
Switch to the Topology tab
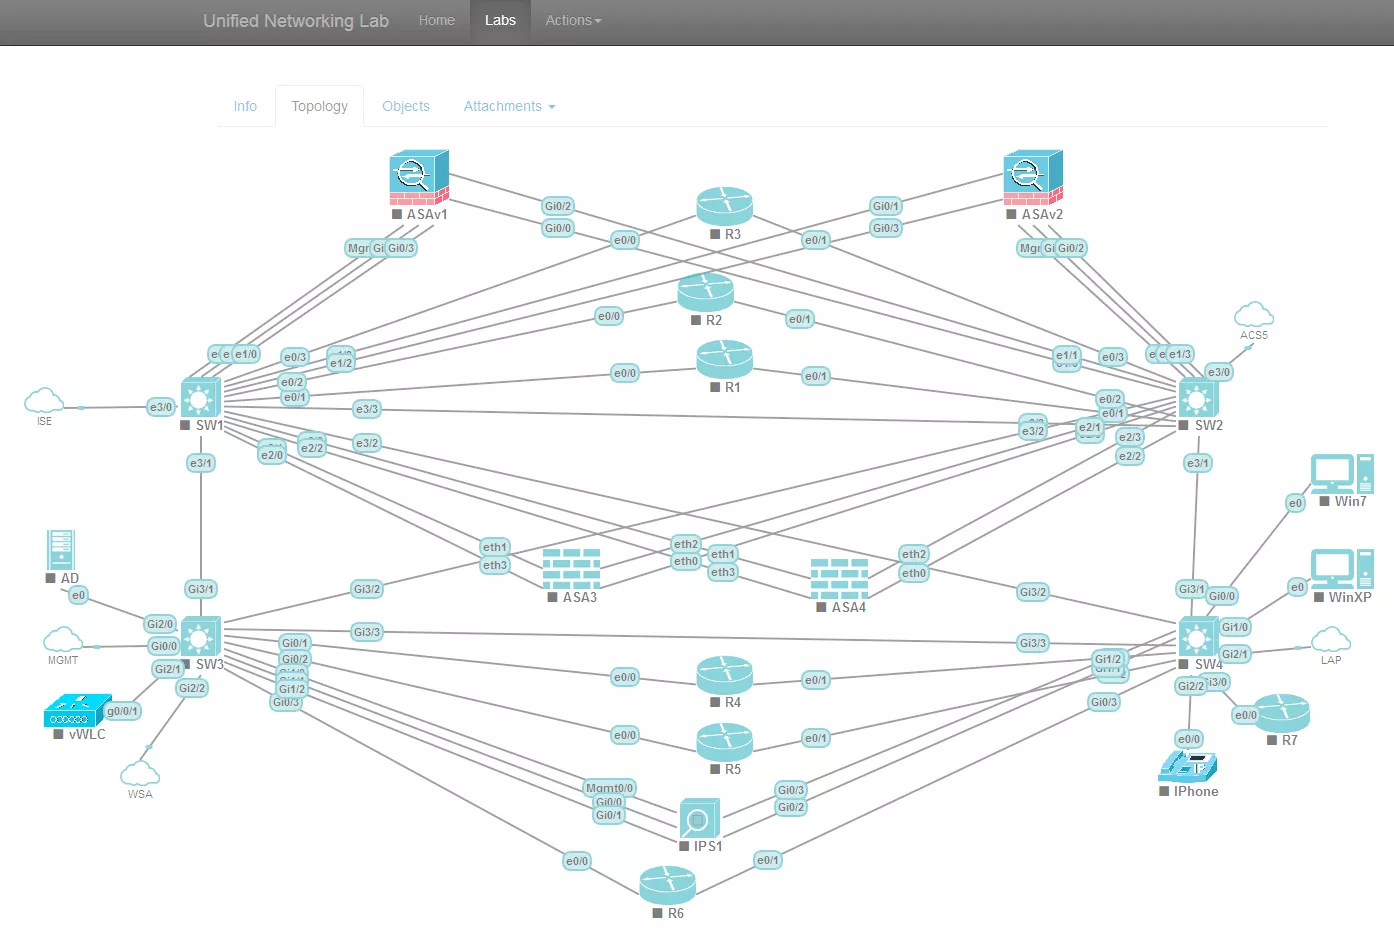click(x=320, y=106)
